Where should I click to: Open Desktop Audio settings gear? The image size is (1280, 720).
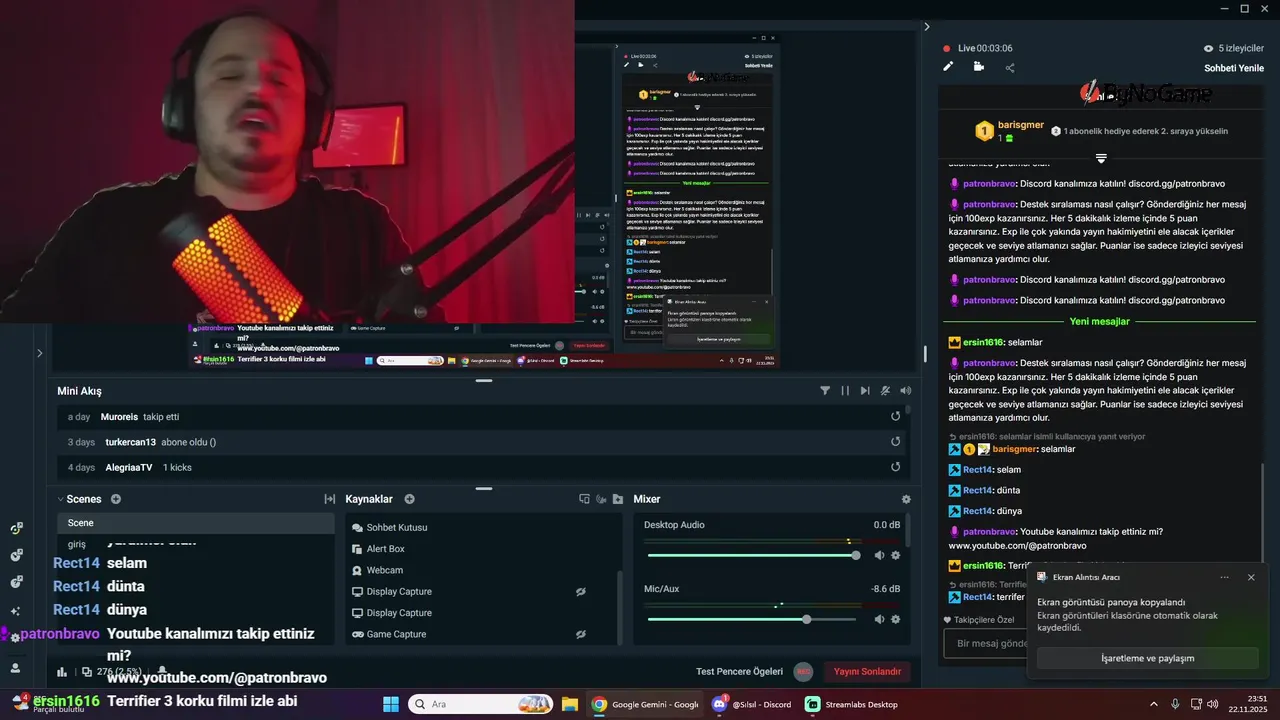896,555
